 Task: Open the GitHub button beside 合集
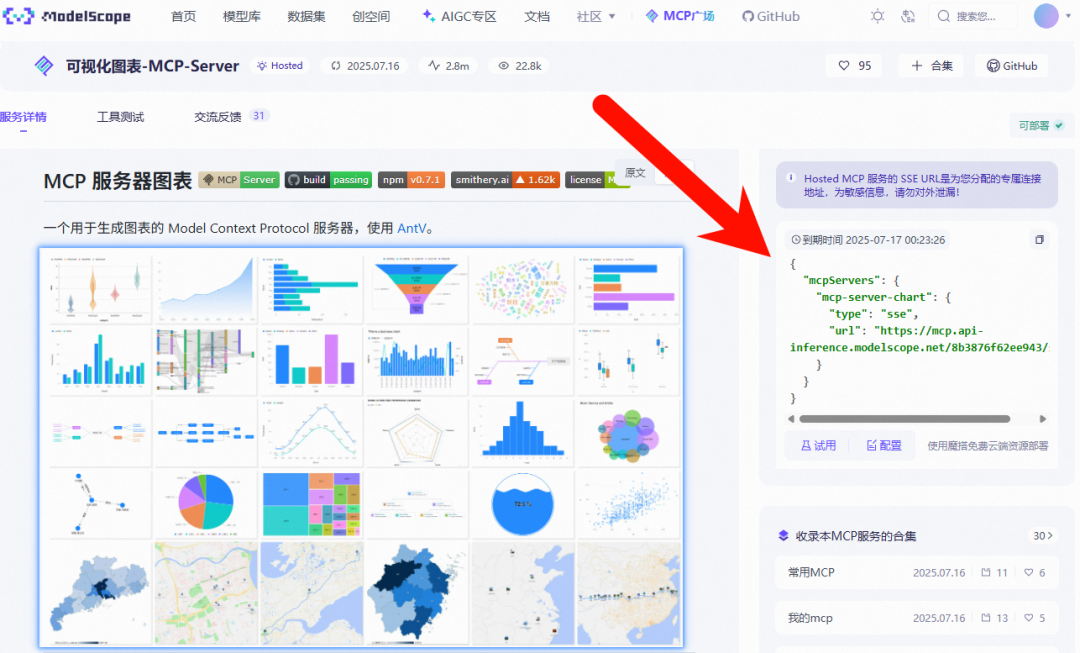[x=1012, y=66]
